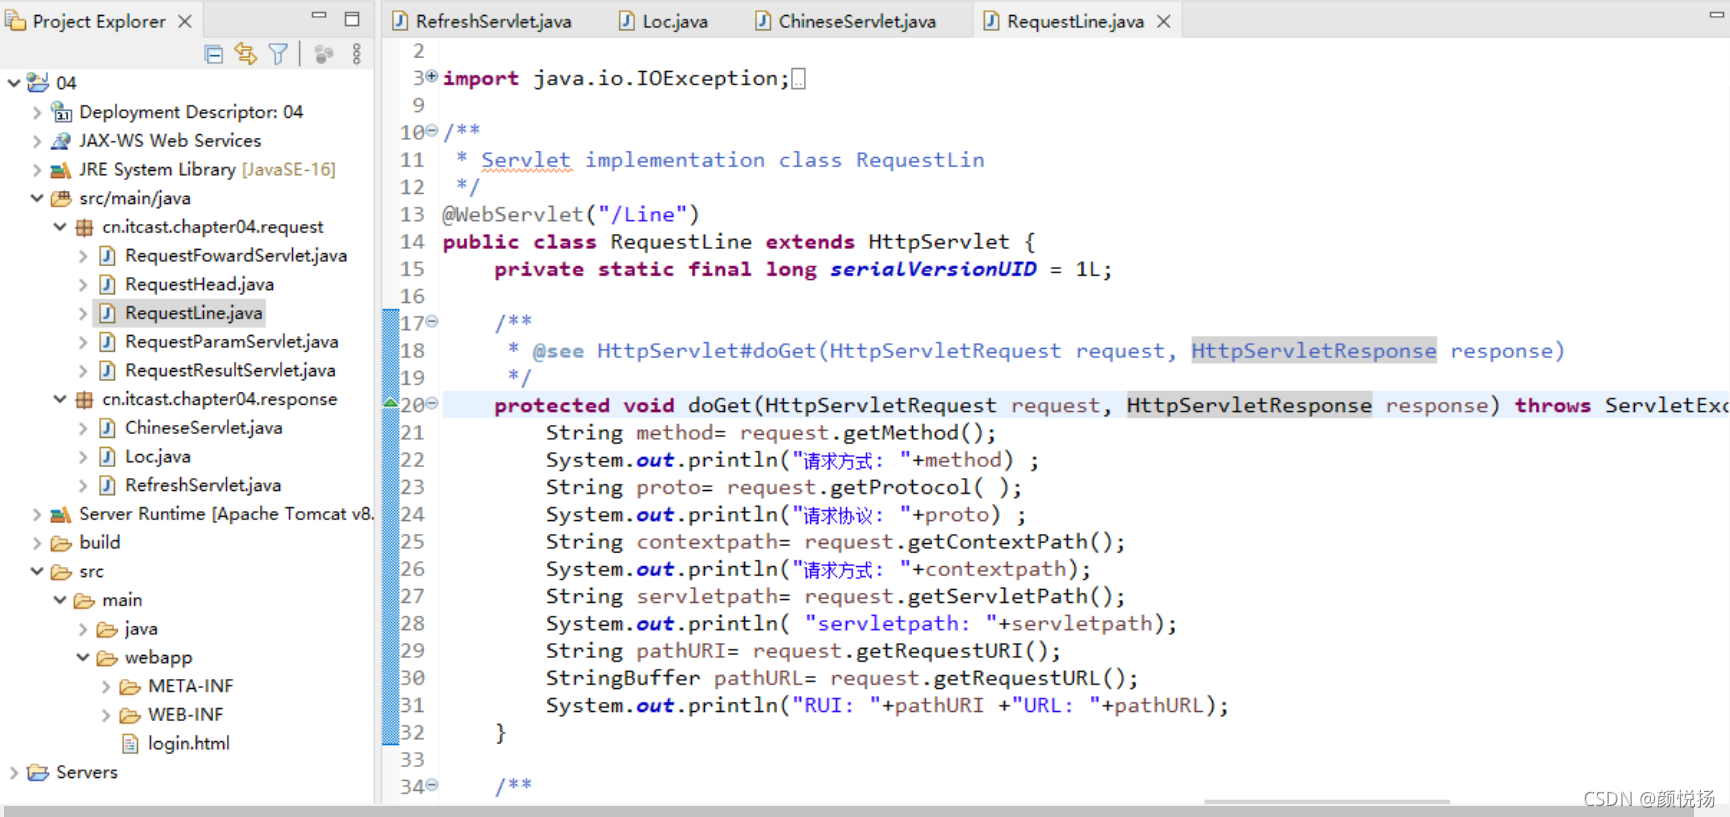Click the build folder icon
Viewport: 1730px width, 817px height.
pos(61,543)
